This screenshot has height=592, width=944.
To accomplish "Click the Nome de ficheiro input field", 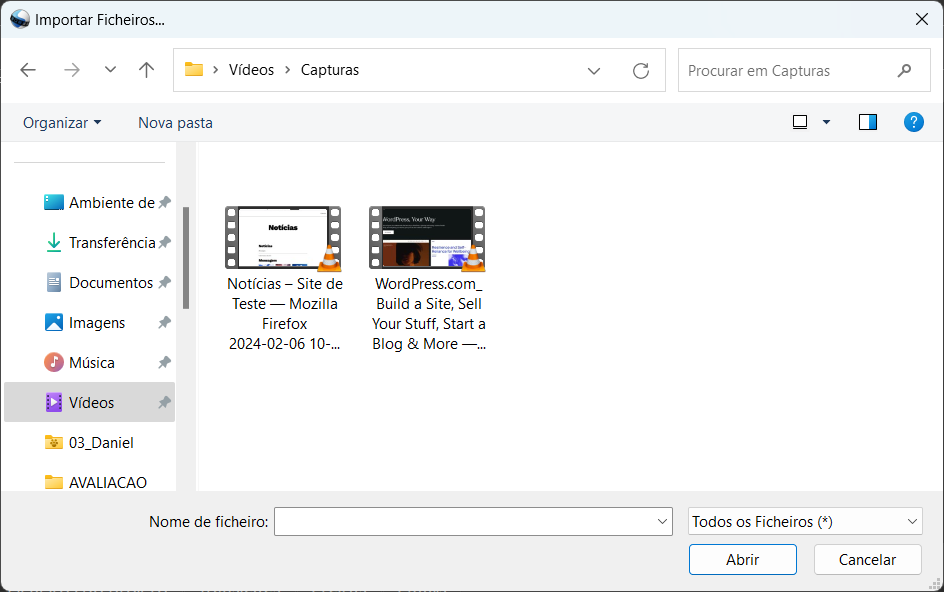I will point(464,521).
